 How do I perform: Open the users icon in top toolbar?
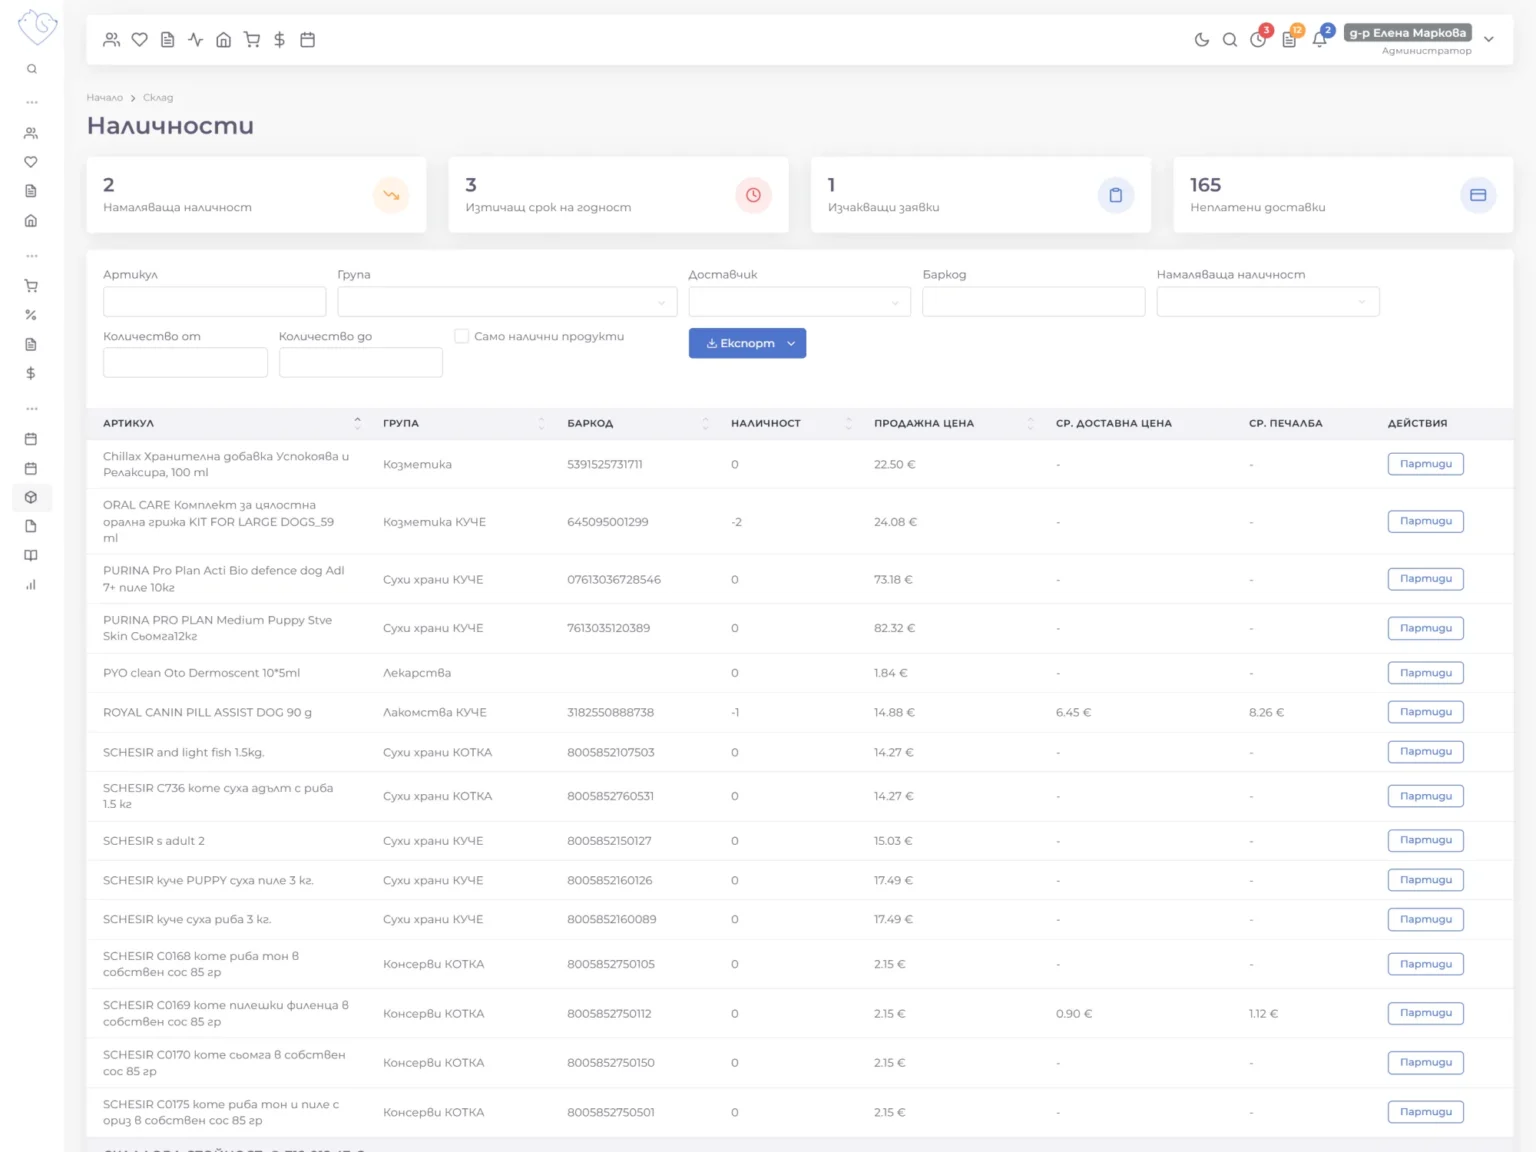pos(112,40)
